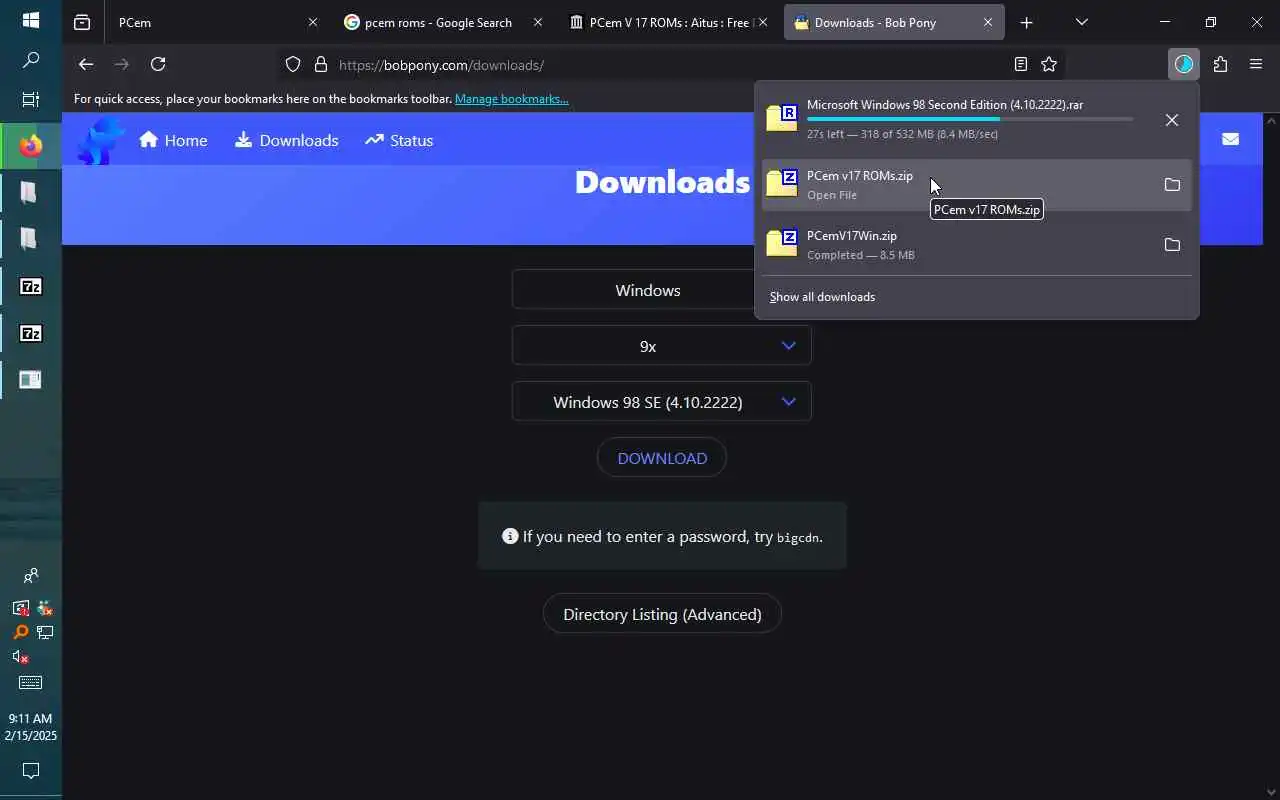Click the site padlock icon
The width and height of the screenshot is (1280, 800).
point(320,65)
